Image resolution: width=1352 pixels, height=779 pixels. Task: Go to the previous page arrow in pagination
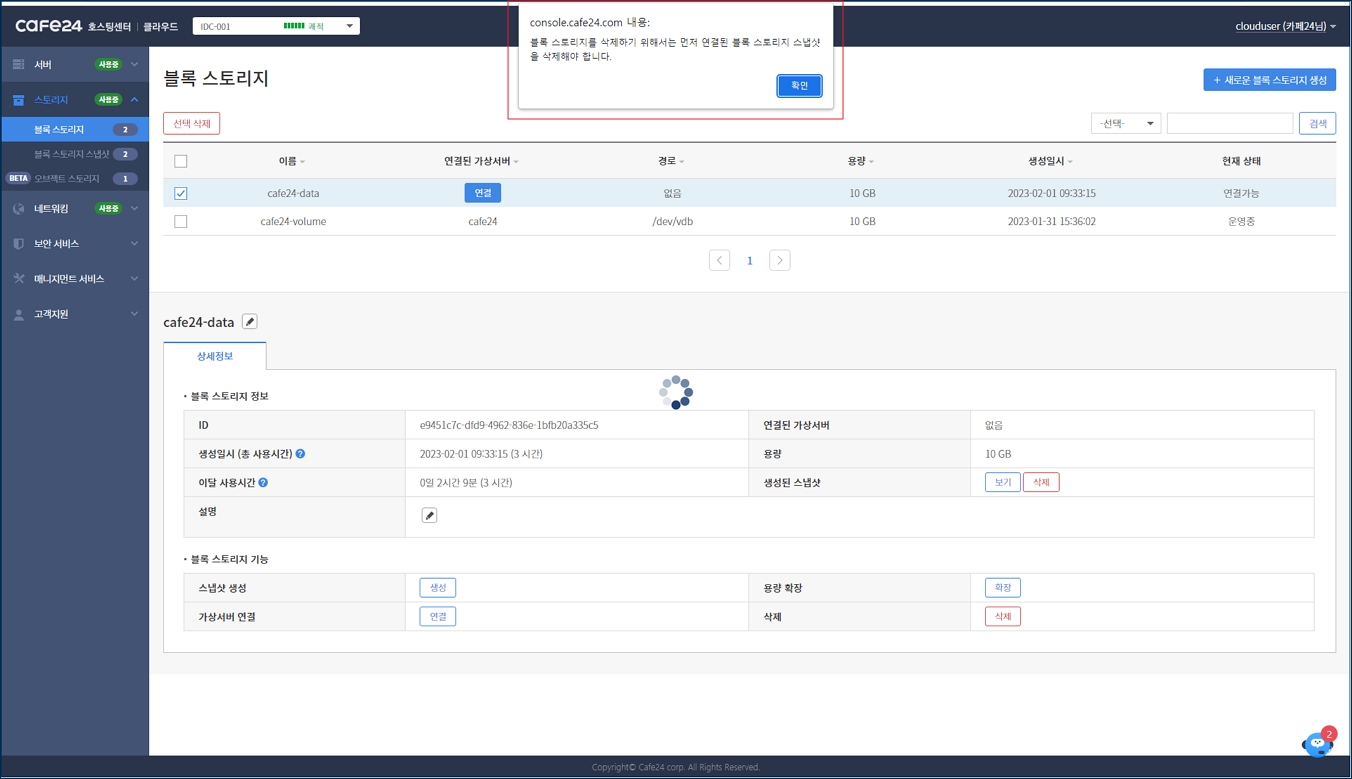coord(719,260)
